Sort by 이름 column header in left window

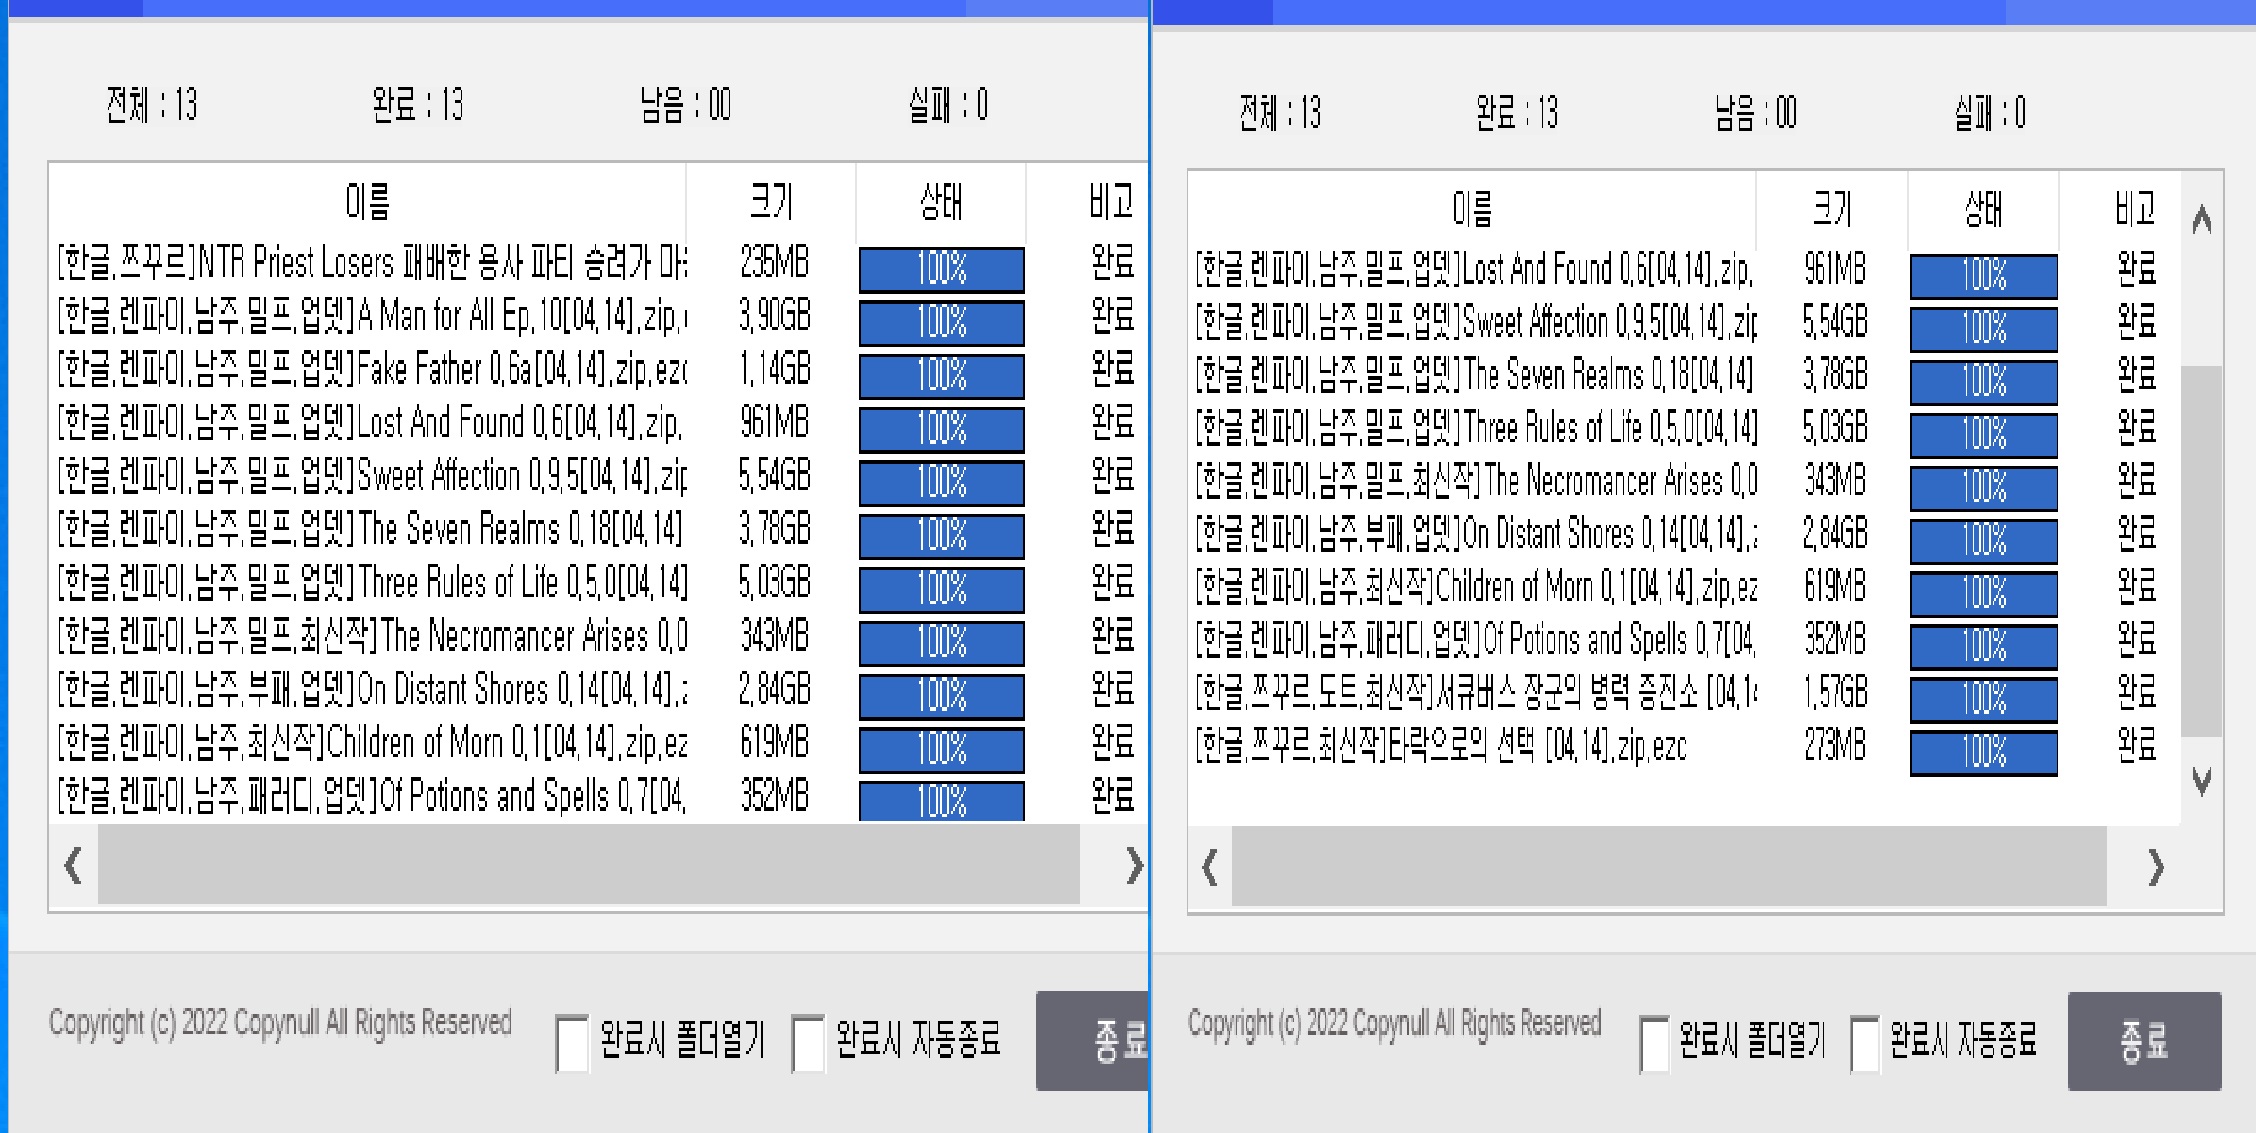click(x=367, y=202)
